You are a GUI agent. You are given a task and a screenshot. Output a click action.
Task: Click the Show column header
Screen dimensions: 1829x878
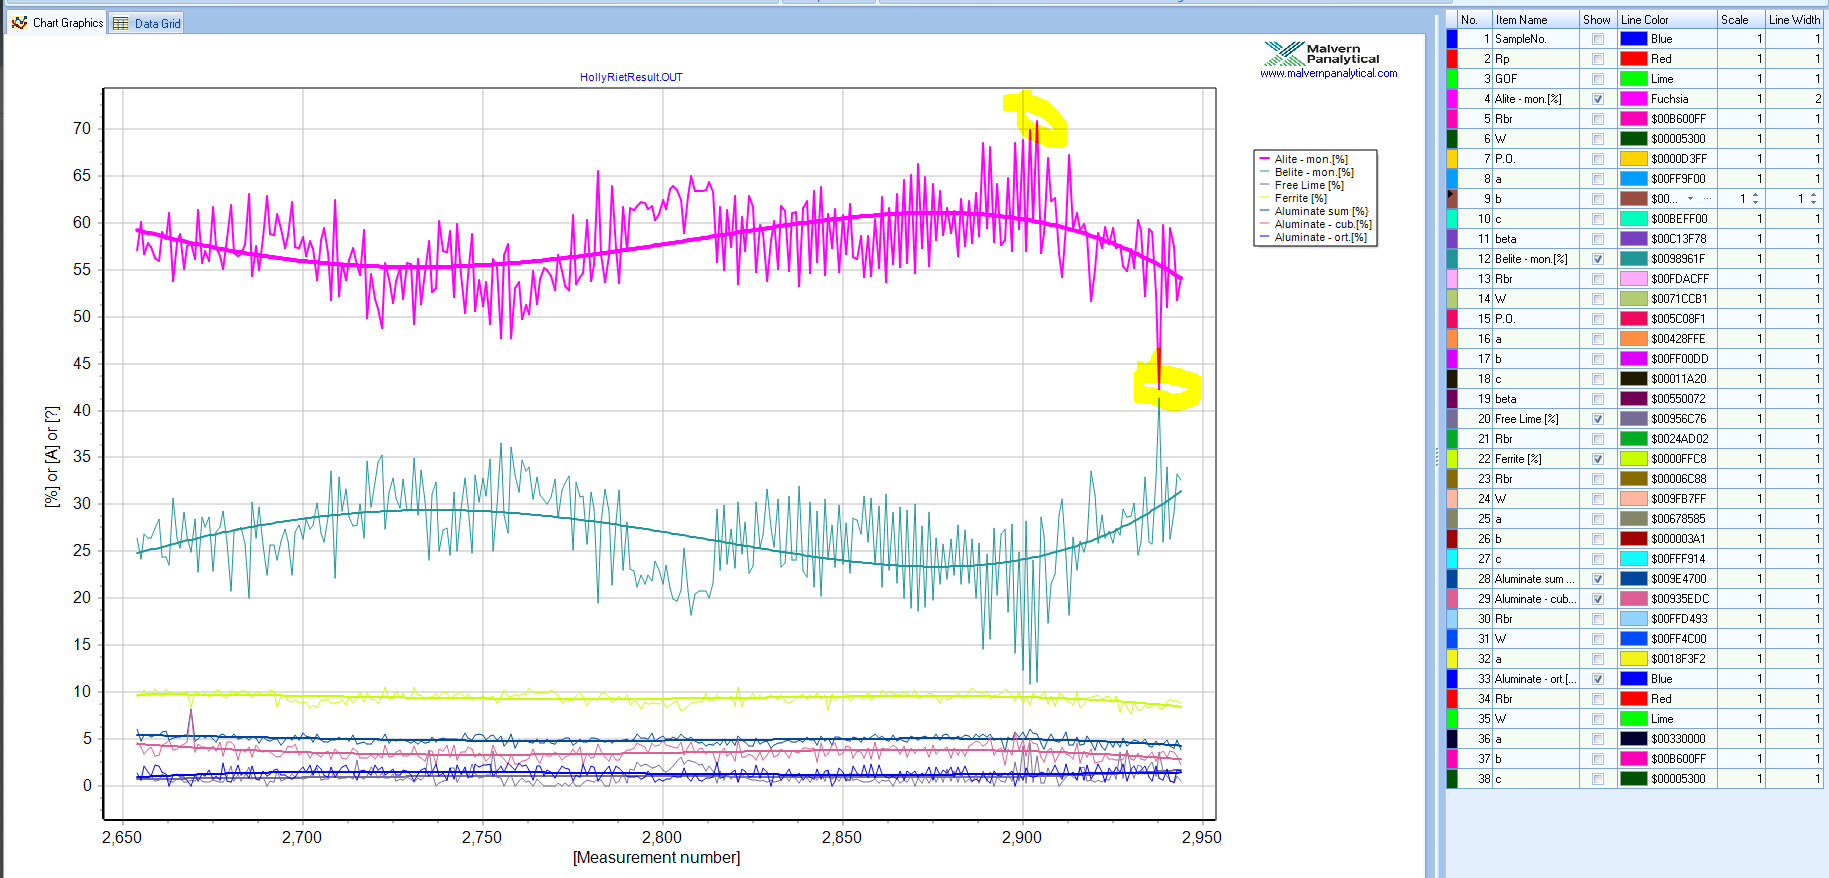[1598, 19]
